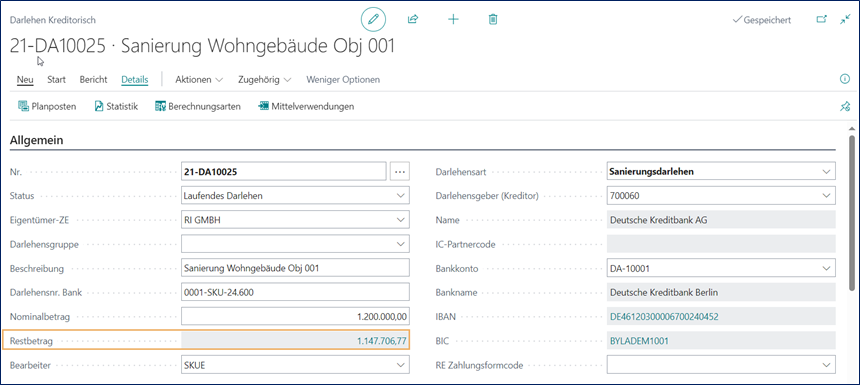The width and height of the screenshot is (860, 385).
Task: Click the collapse page arrows icon
Action: (845, 20)
